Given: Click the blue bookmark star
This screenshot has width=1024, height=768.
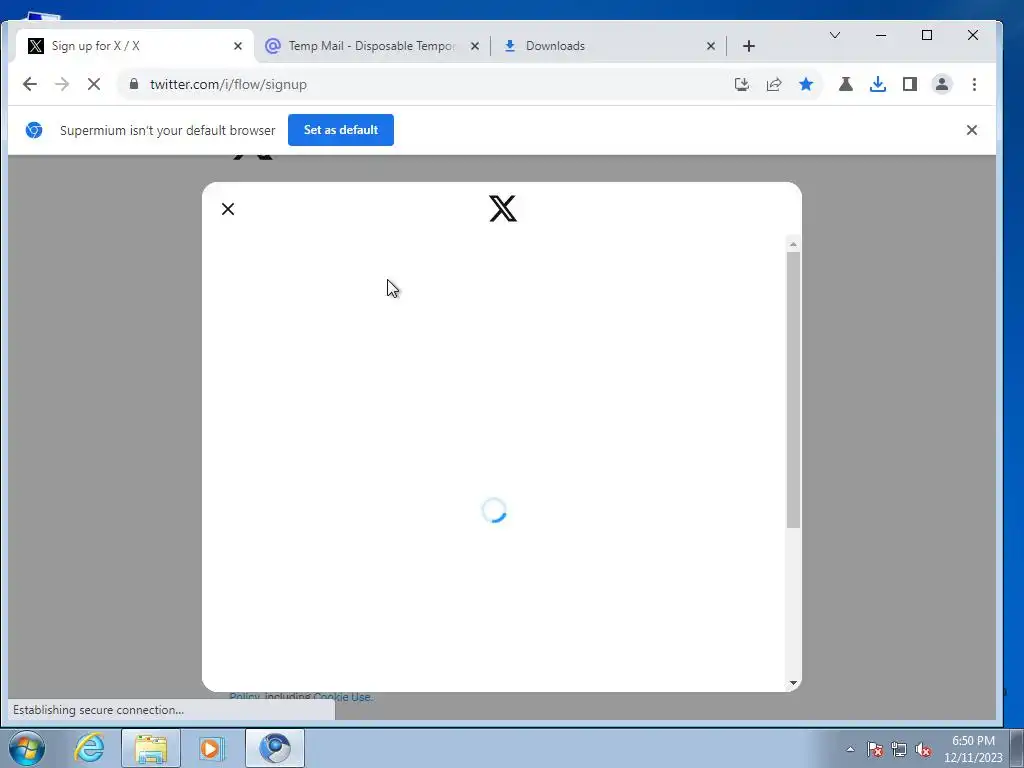Looking at the screenshot, I should (806, 84).
